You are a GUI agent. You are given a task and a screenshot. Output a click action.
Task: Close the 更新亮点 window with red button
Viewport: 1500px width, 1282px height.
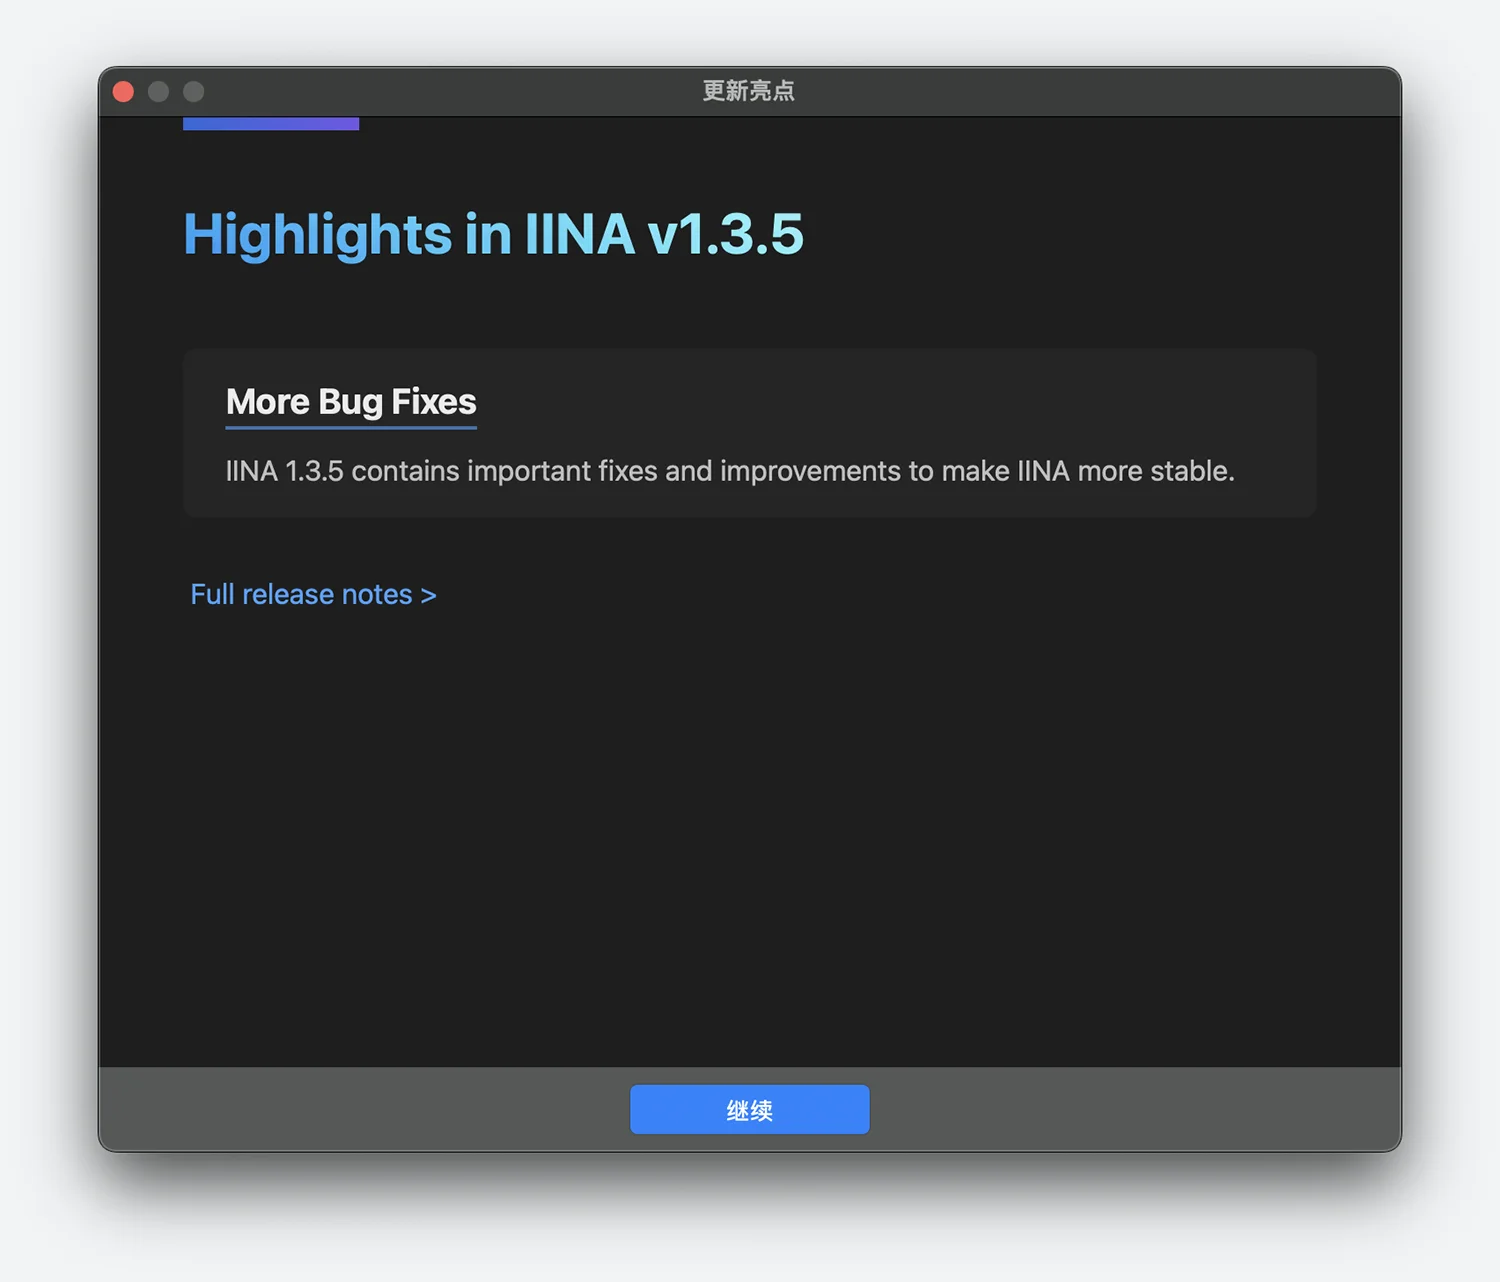pos(124,92)
